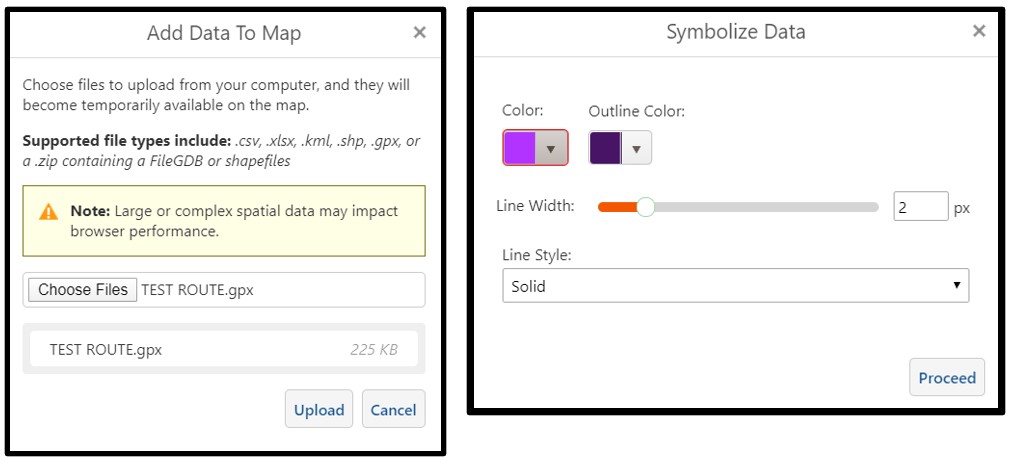This screenshot has width=1010, height=458.
Task: Close the Symbolize Data dialog
Action: [979, 31]
